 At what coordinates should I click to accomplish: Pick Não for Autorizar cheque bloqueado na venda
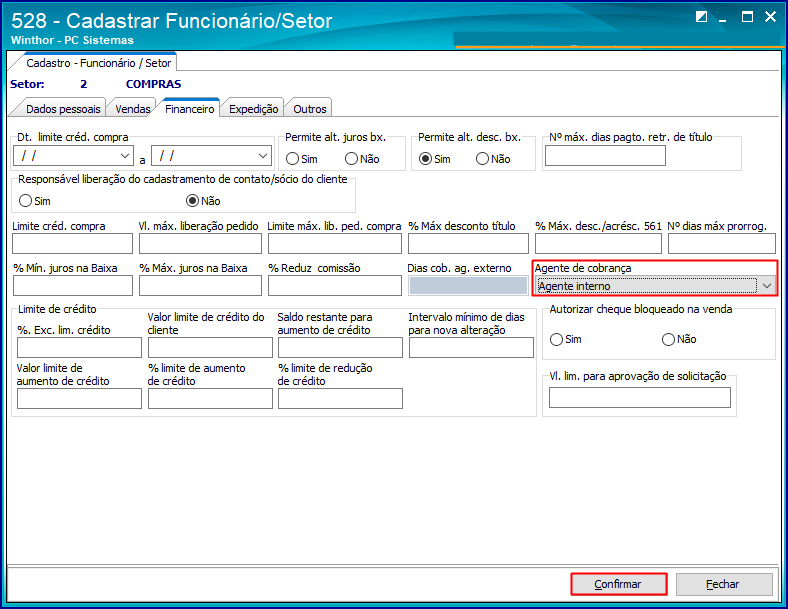679,339
